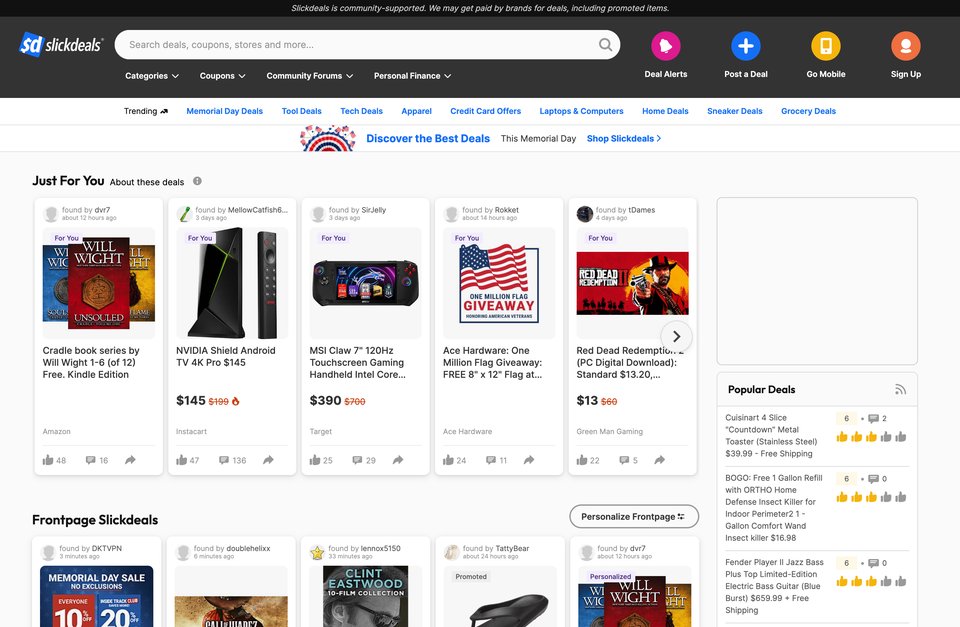
Task: Expand the Coupons dropdown
Action: coord(222,76)
